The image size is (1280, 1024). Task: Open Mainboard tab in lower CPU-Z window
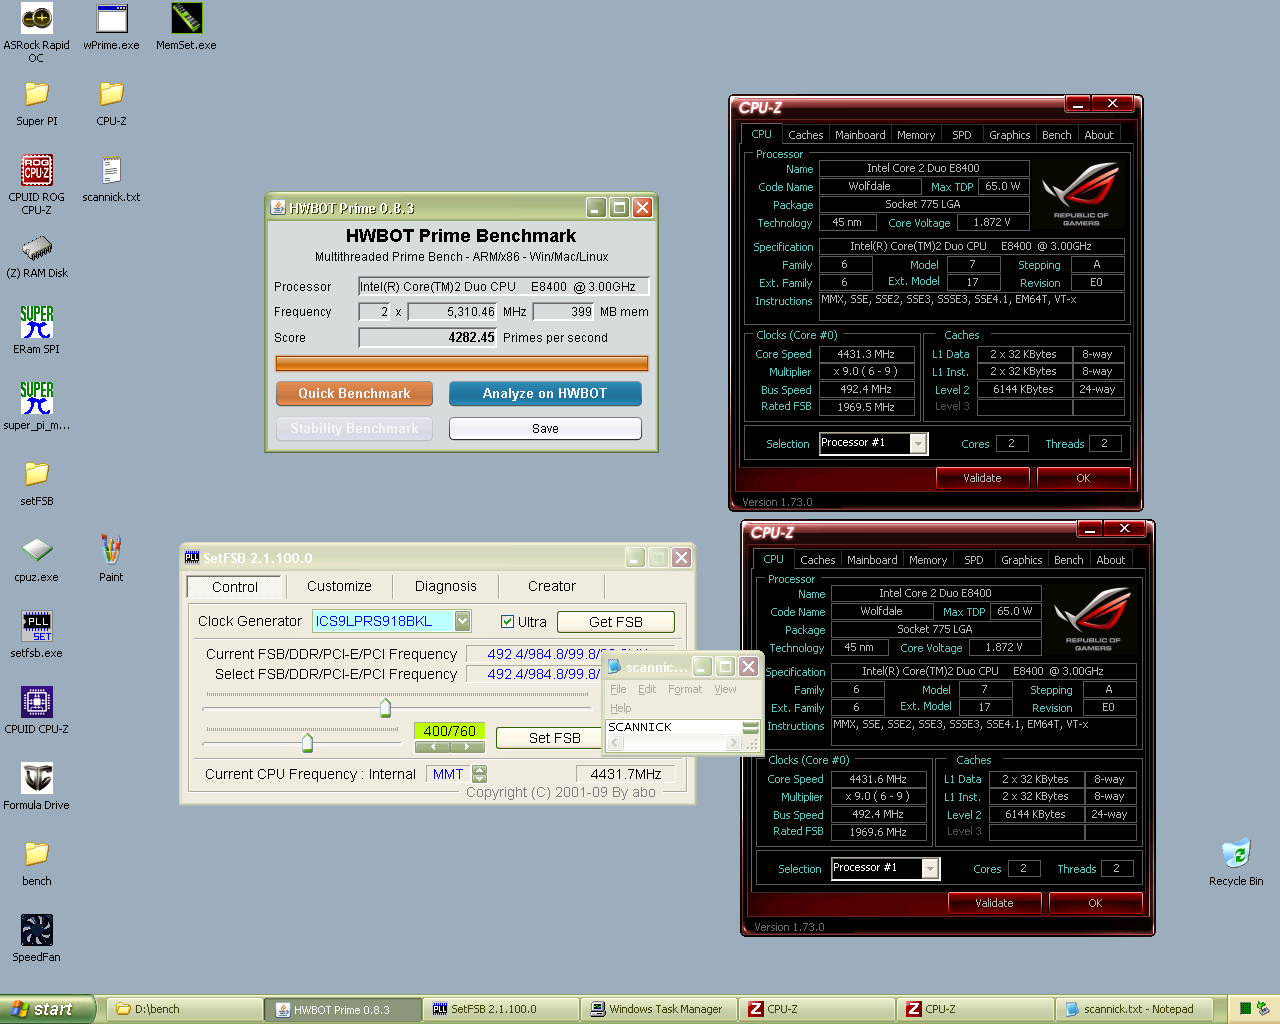pos(872,560)
